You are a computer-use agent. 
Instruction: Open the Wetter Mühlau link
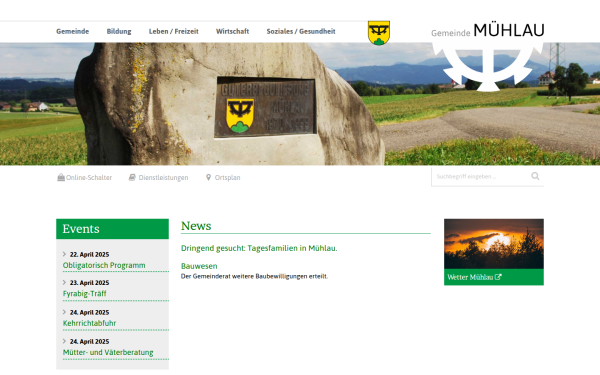click(470, 277)
